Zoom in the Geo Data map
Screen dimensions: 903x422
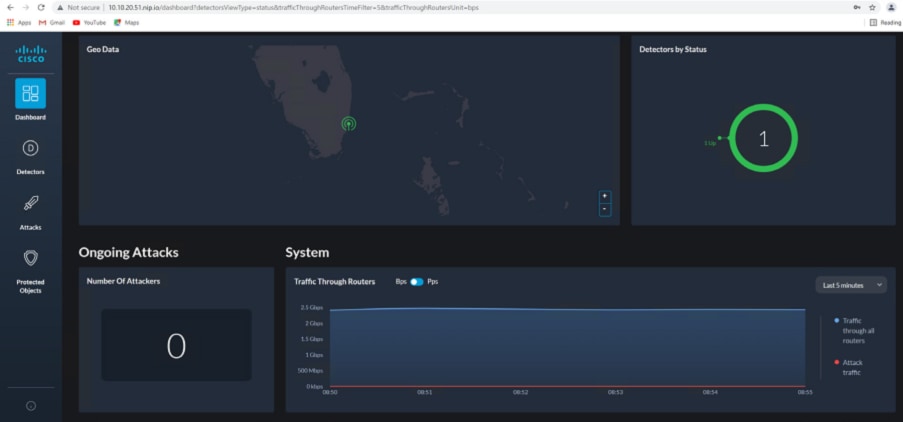(x=605, y=196)
